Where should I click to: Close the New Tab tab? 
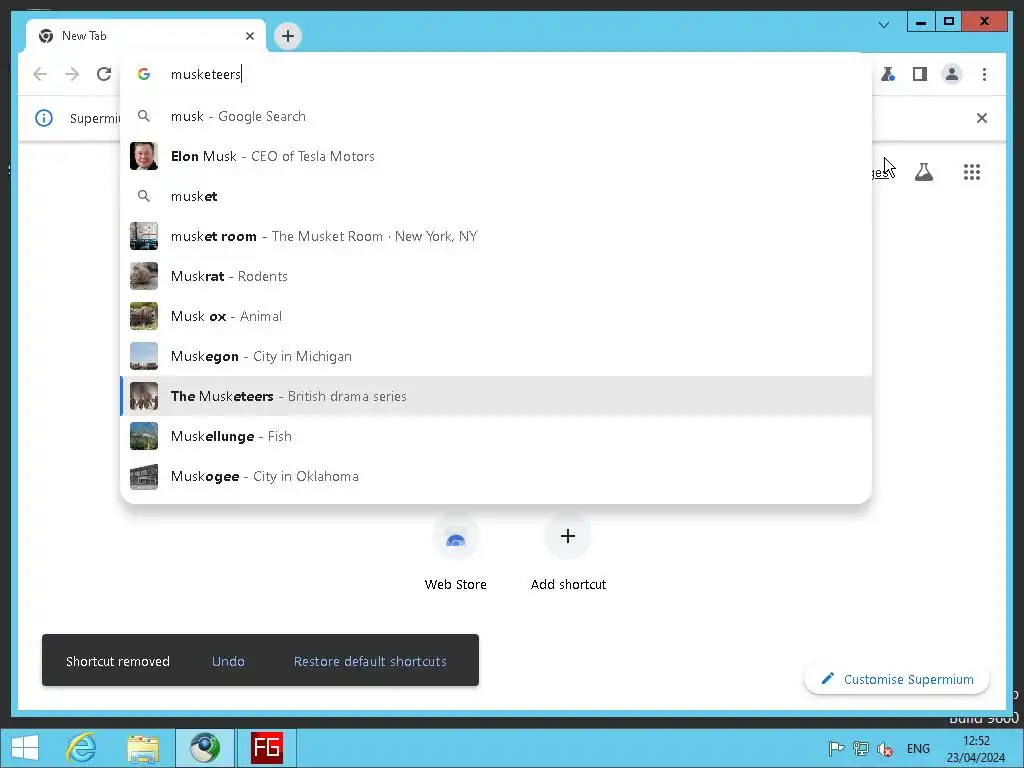click(249, 36)
